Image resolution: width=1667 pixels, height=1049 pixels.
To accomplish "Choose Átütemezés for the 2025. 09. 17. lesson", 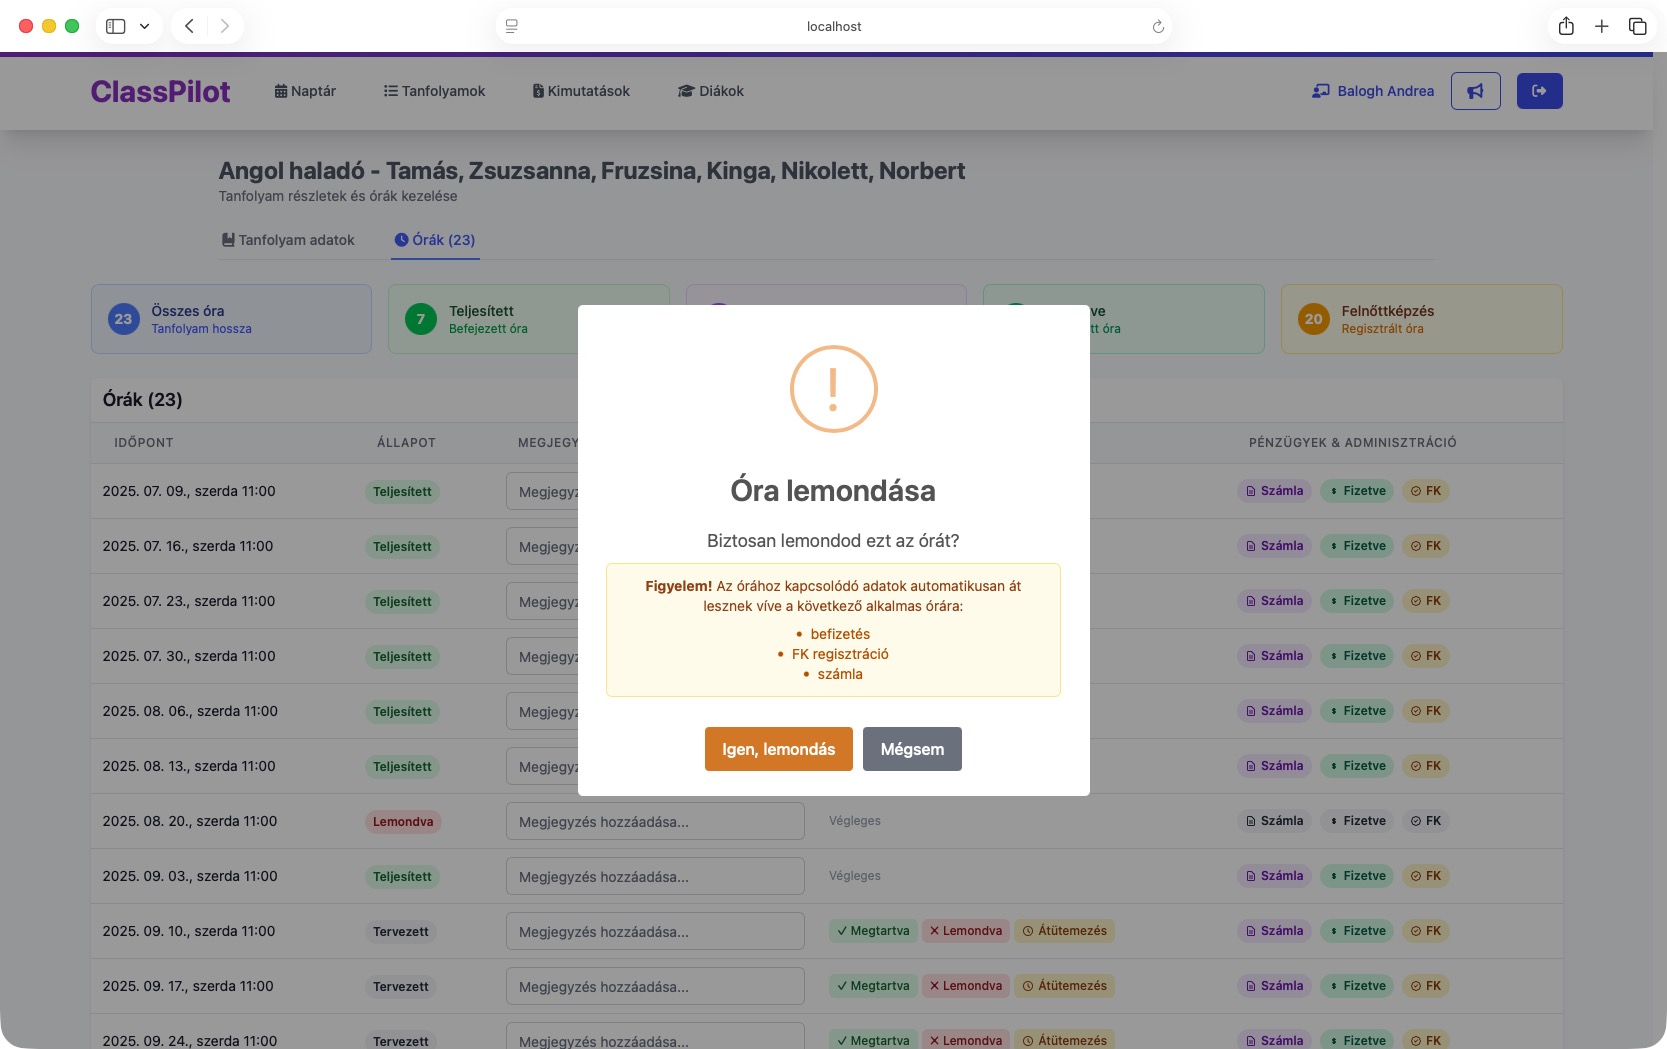I will pos(1064,986).
